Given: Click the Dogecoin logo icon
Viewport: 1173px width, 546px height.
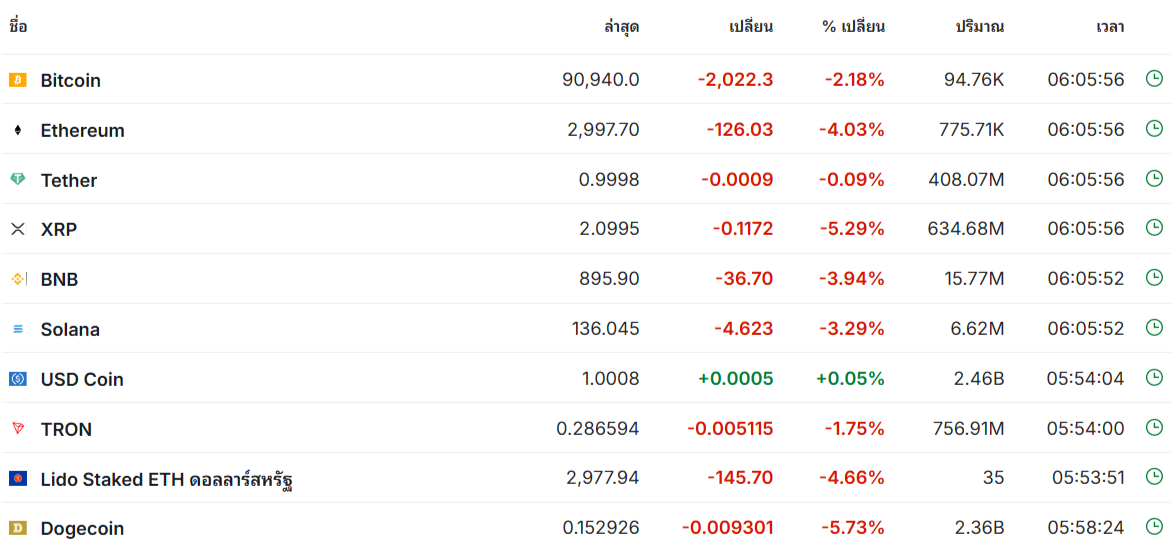Looking at the screenshot, I should [17, 528].
